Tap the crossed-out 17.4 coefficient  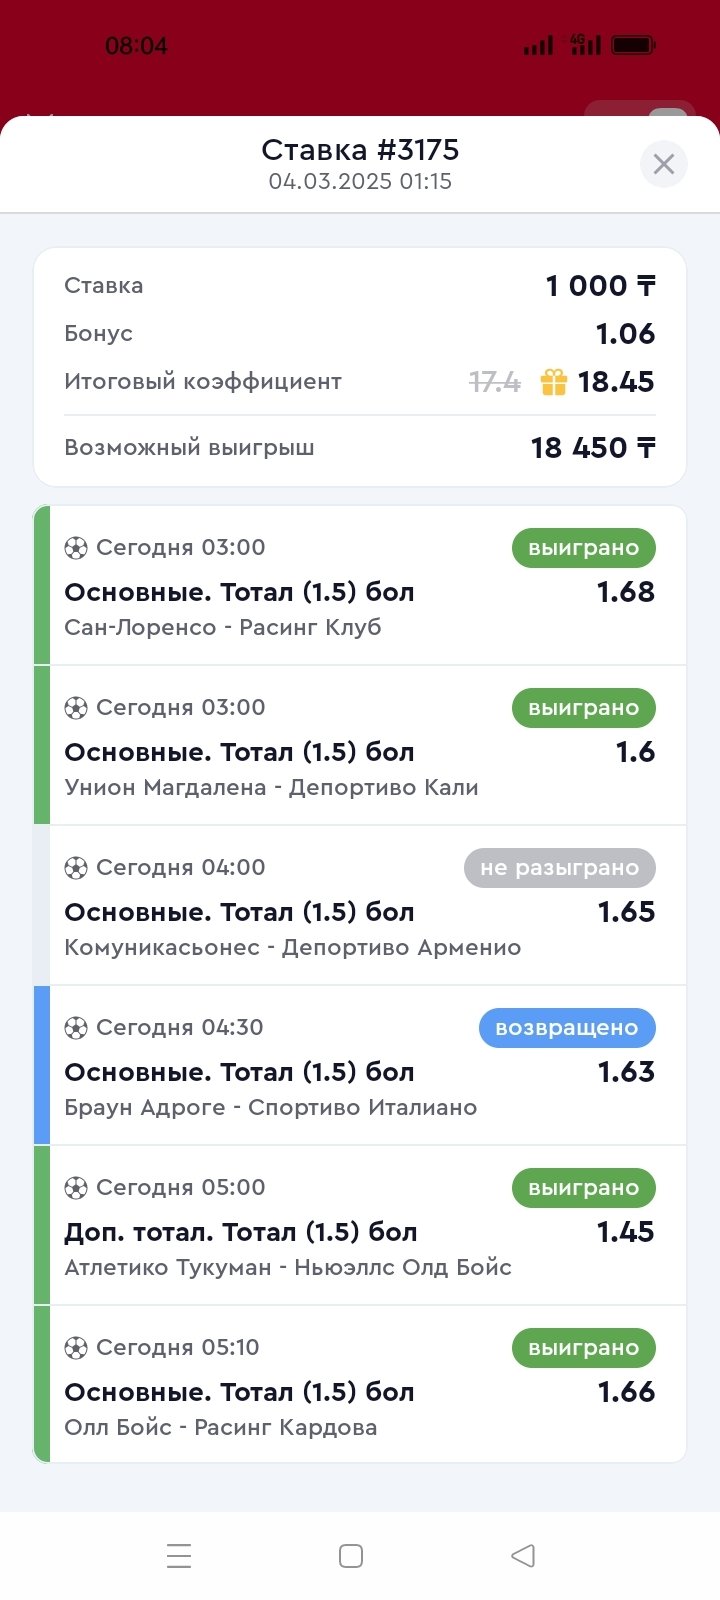(x=494, y=382)
